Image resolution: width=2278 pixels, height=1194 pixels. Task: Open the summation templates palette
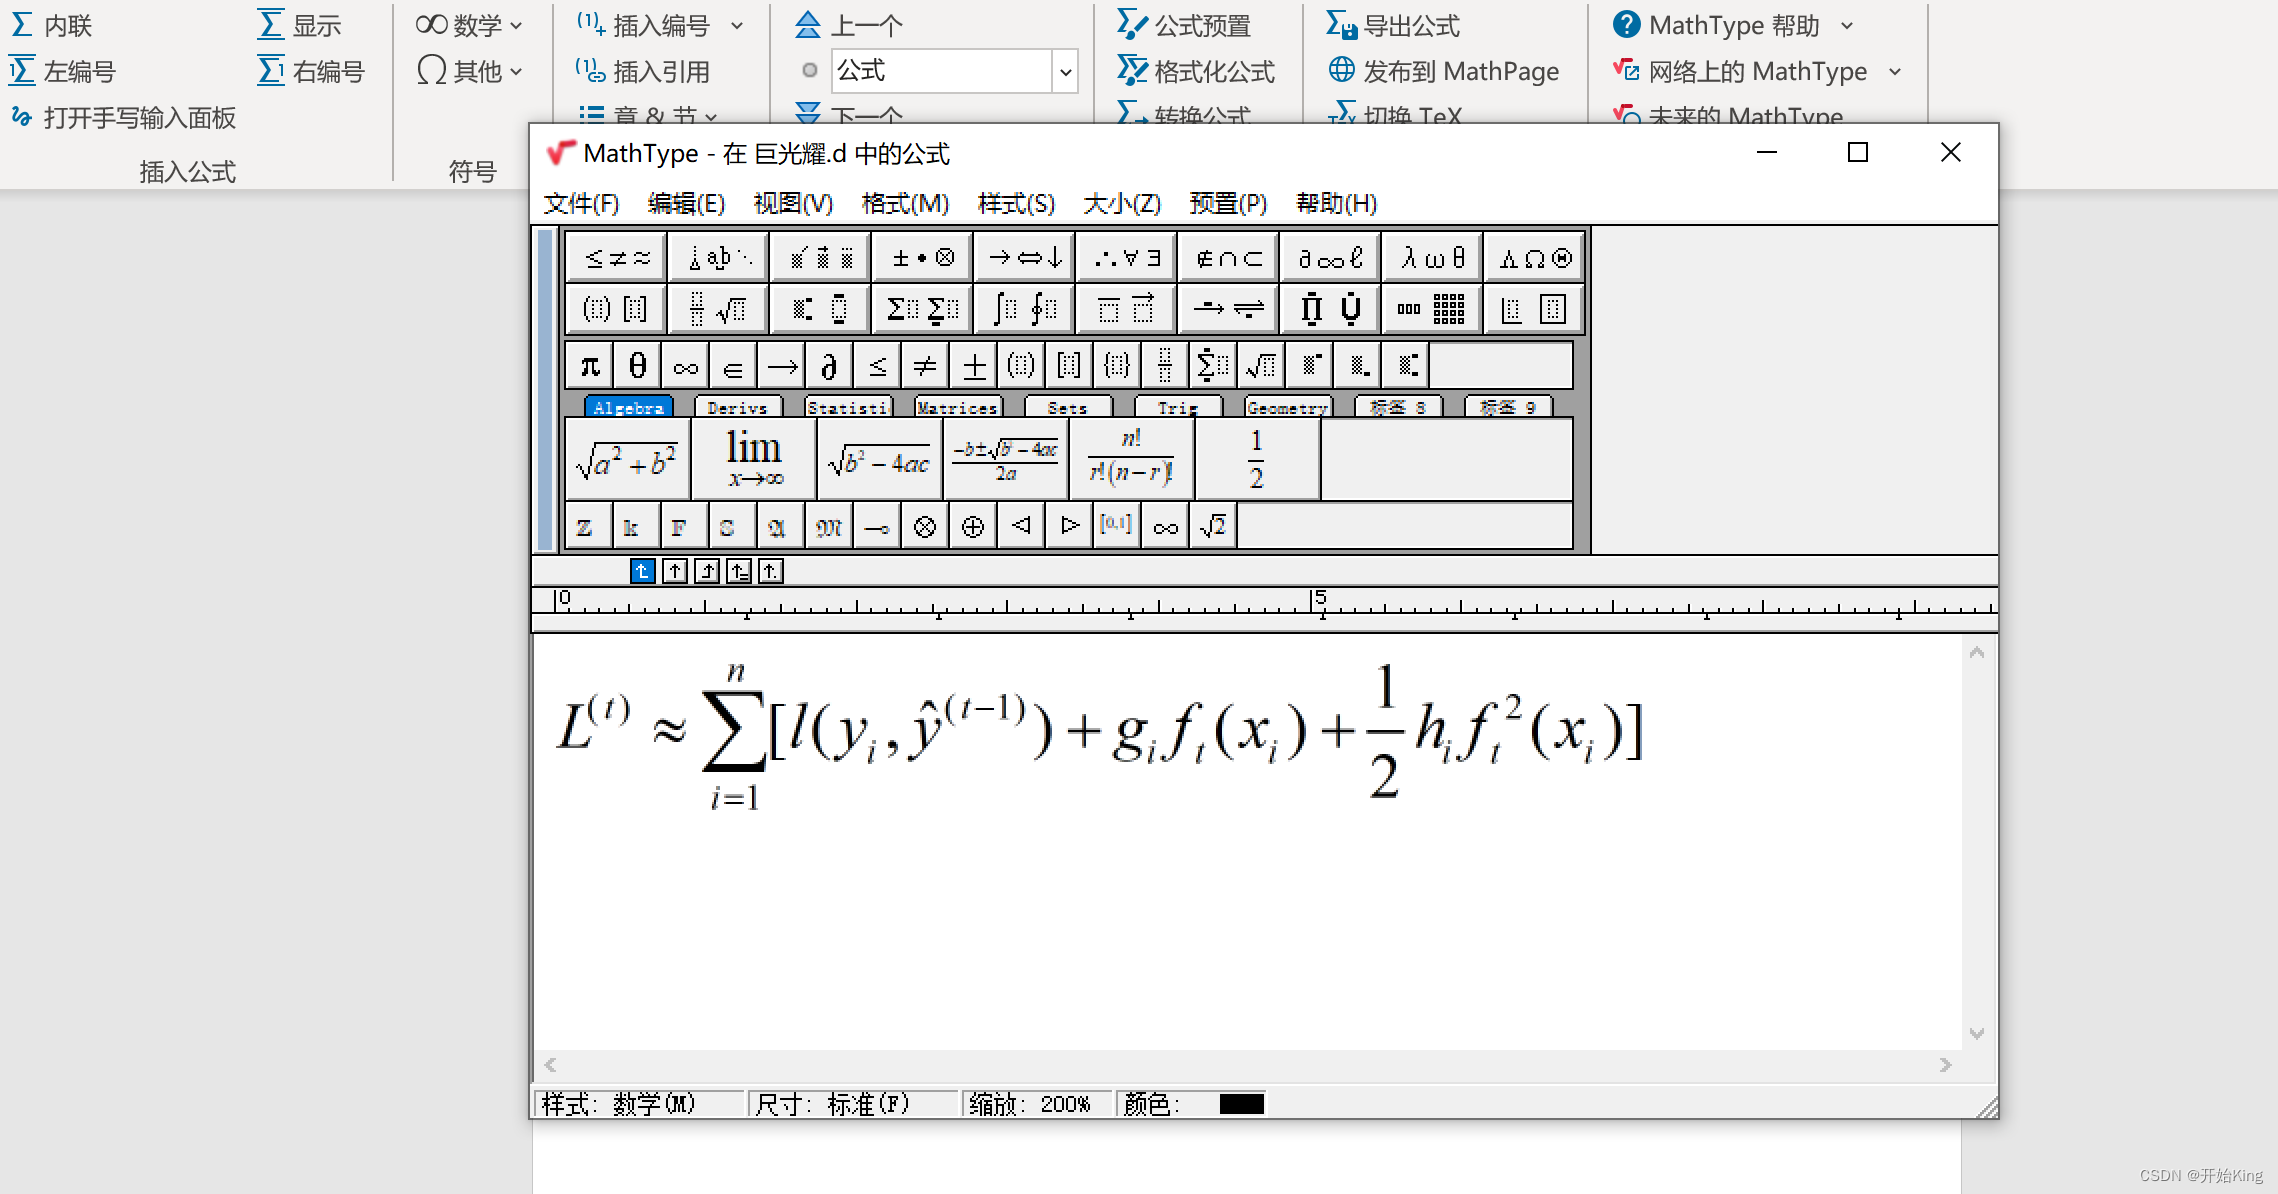[921, 308]
